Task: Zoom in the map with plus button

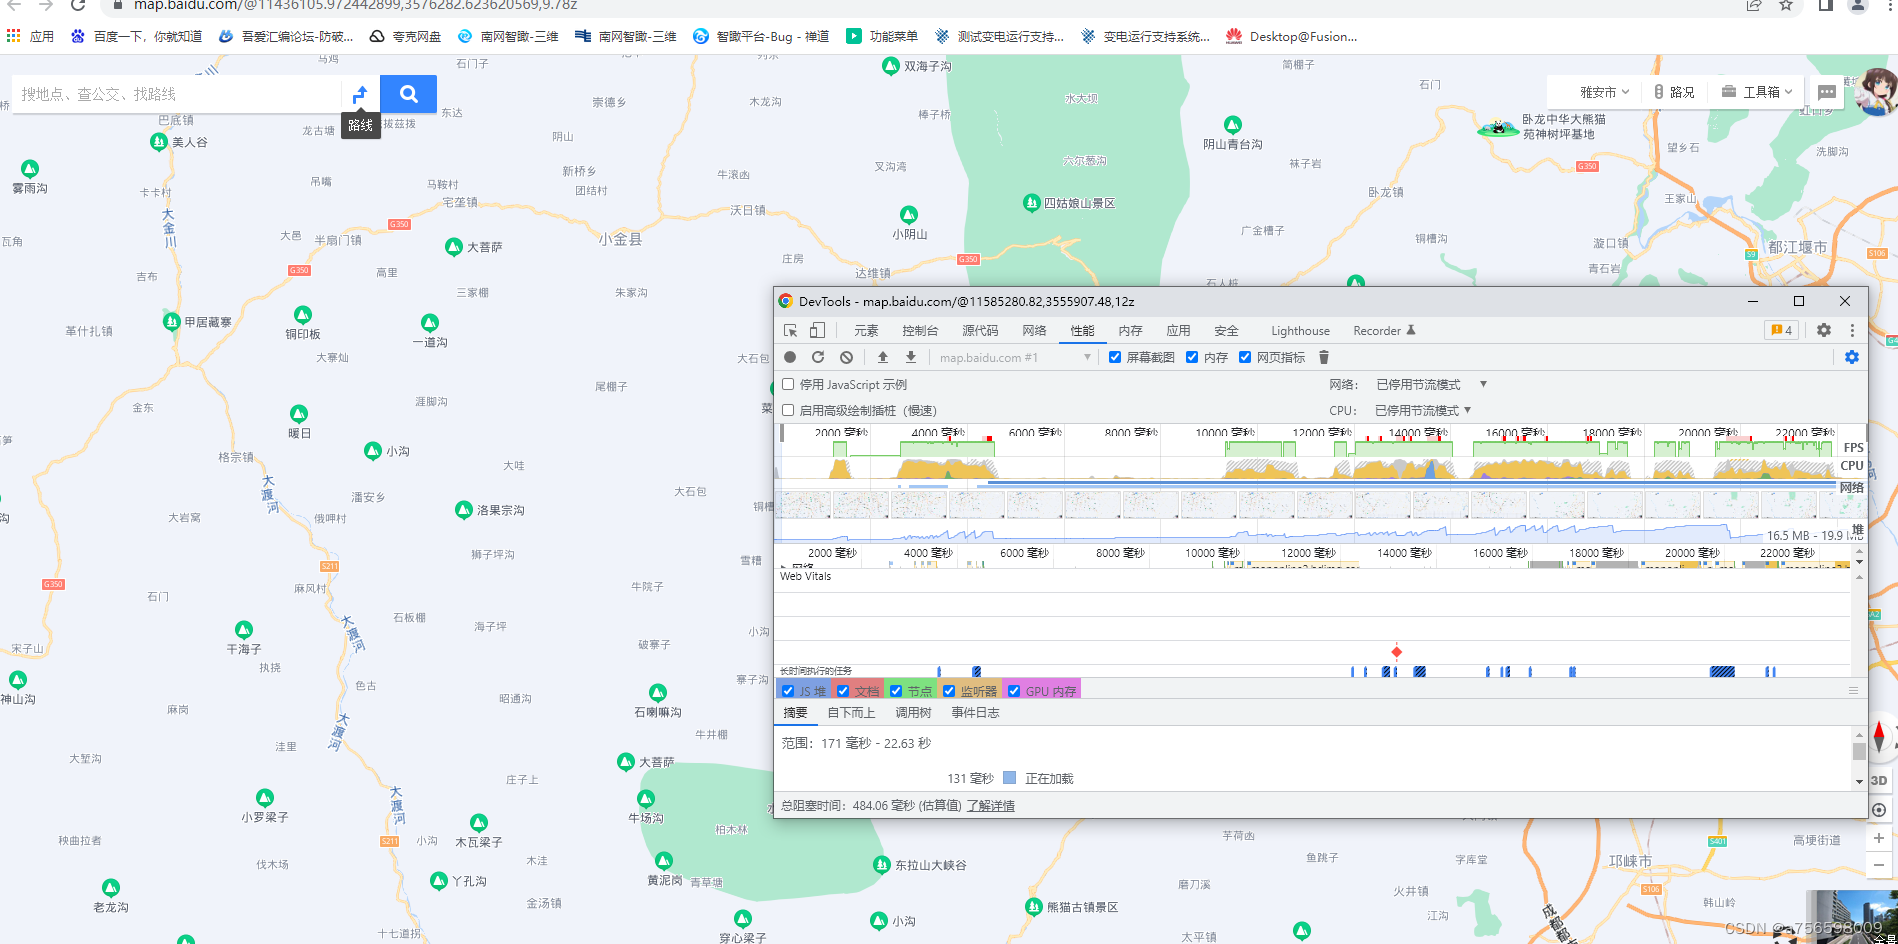Action: tap(1879, 838)
